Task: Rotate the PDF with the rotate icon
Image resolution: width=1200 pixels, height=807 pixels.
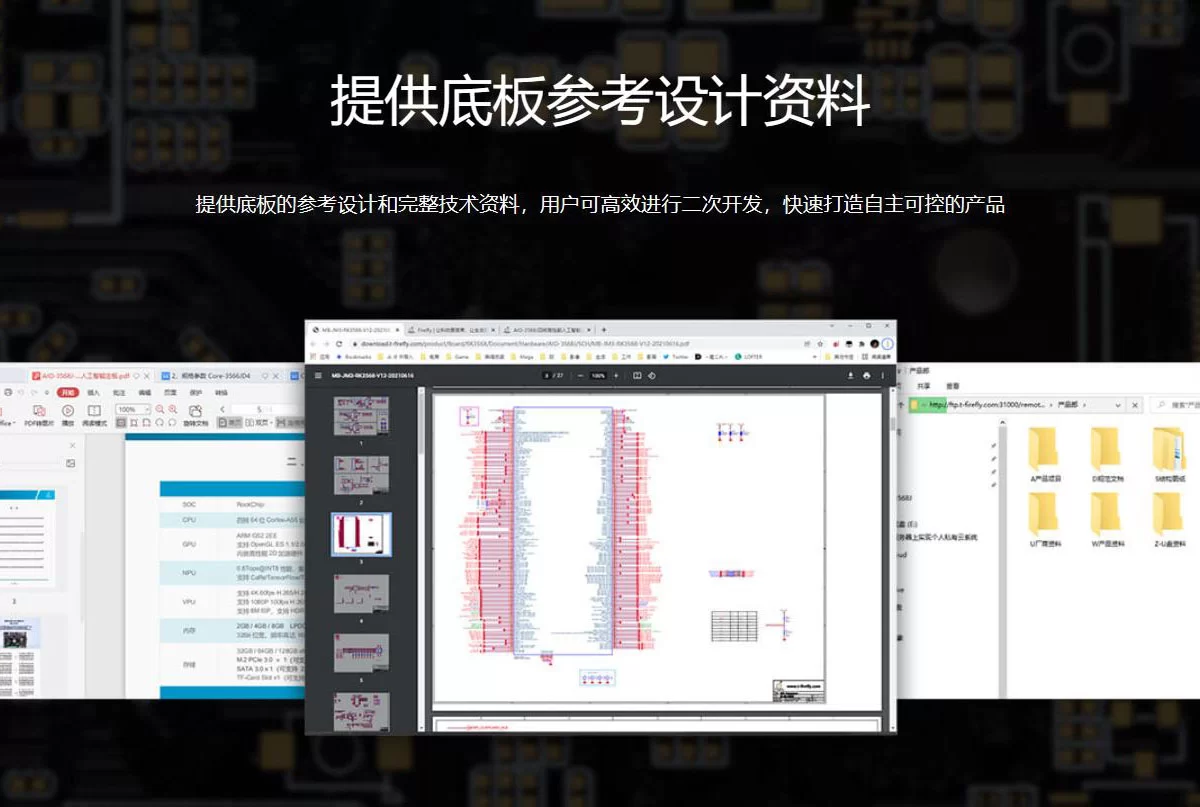Action: click(x=652, y=375)
